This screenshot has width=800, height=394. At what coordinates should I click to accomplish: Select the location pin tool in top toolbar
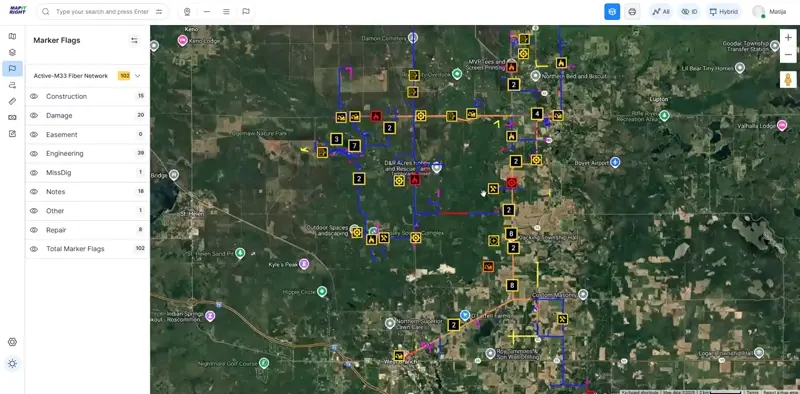[187, 11]
